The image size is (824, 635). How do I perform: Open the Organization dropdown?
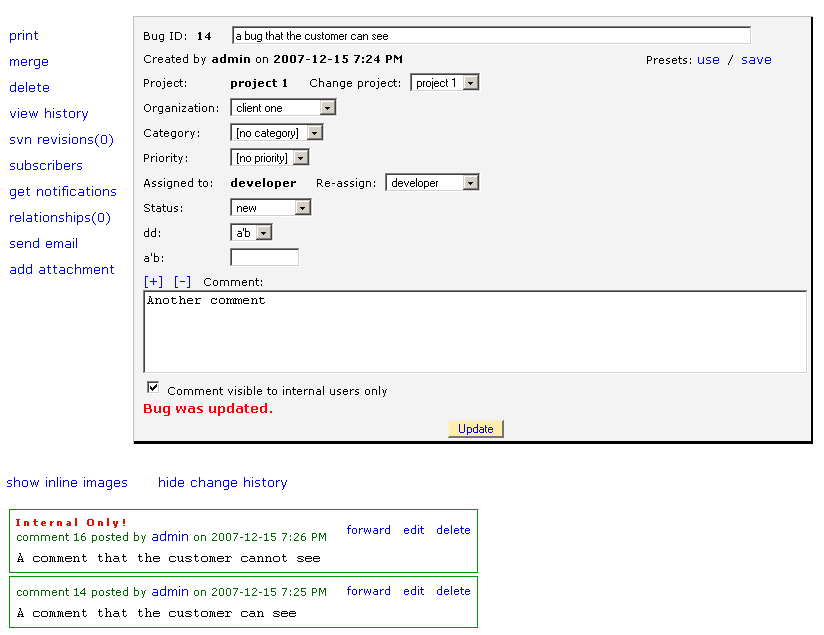[283, 108]
